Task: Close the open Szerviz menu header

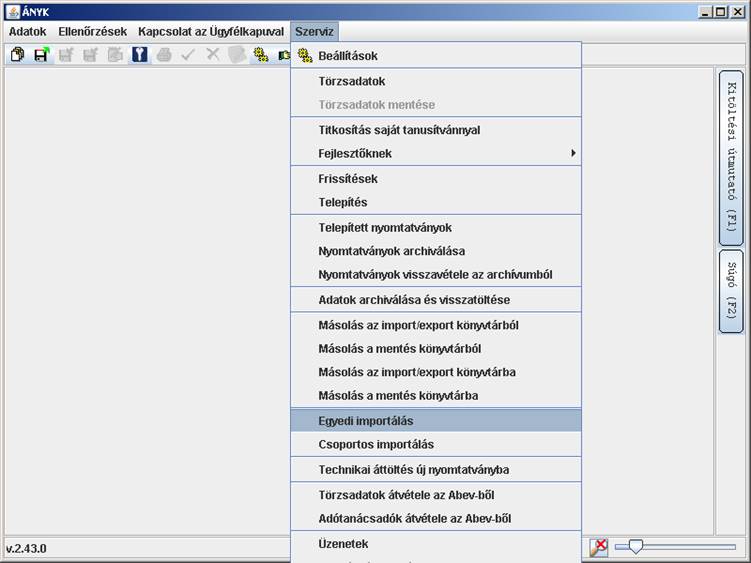Action: tap(314, 32)
